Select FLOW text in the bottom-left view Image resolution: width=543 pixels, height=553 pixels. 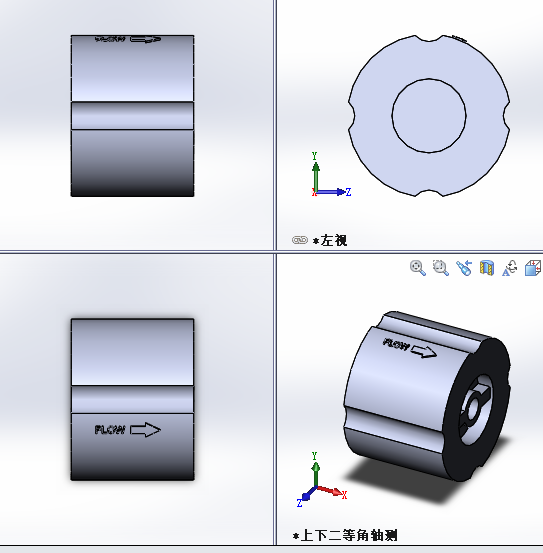click(x=110, y=430)
